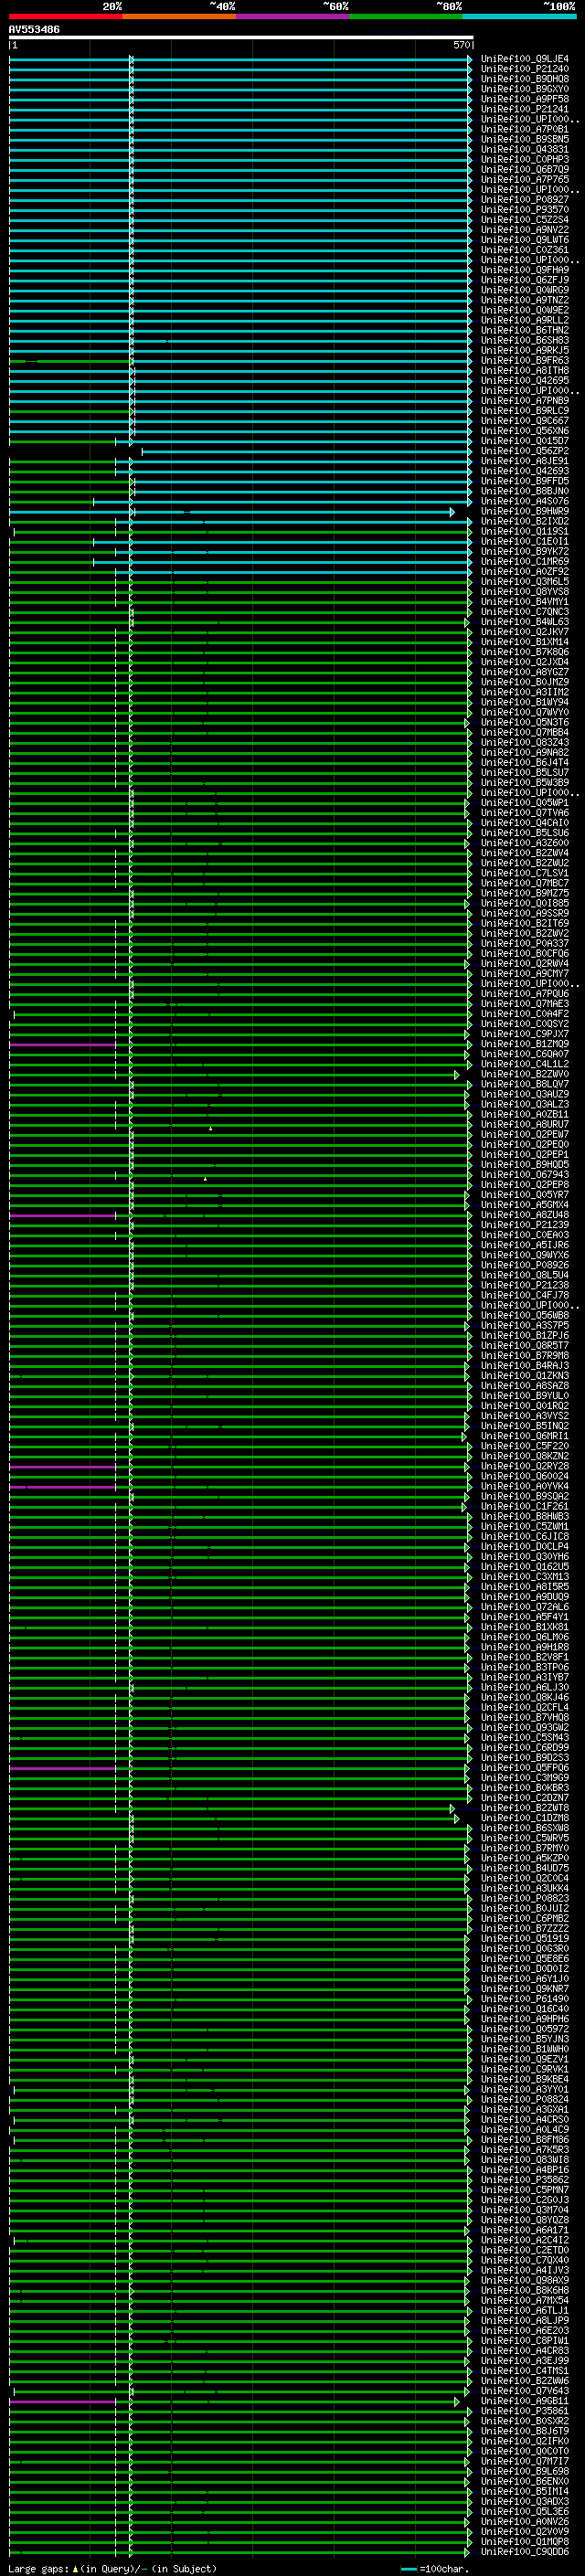Screen dimensions: 585x2576
Task: Select the AV553486 query name
Action: click(34, 30)
